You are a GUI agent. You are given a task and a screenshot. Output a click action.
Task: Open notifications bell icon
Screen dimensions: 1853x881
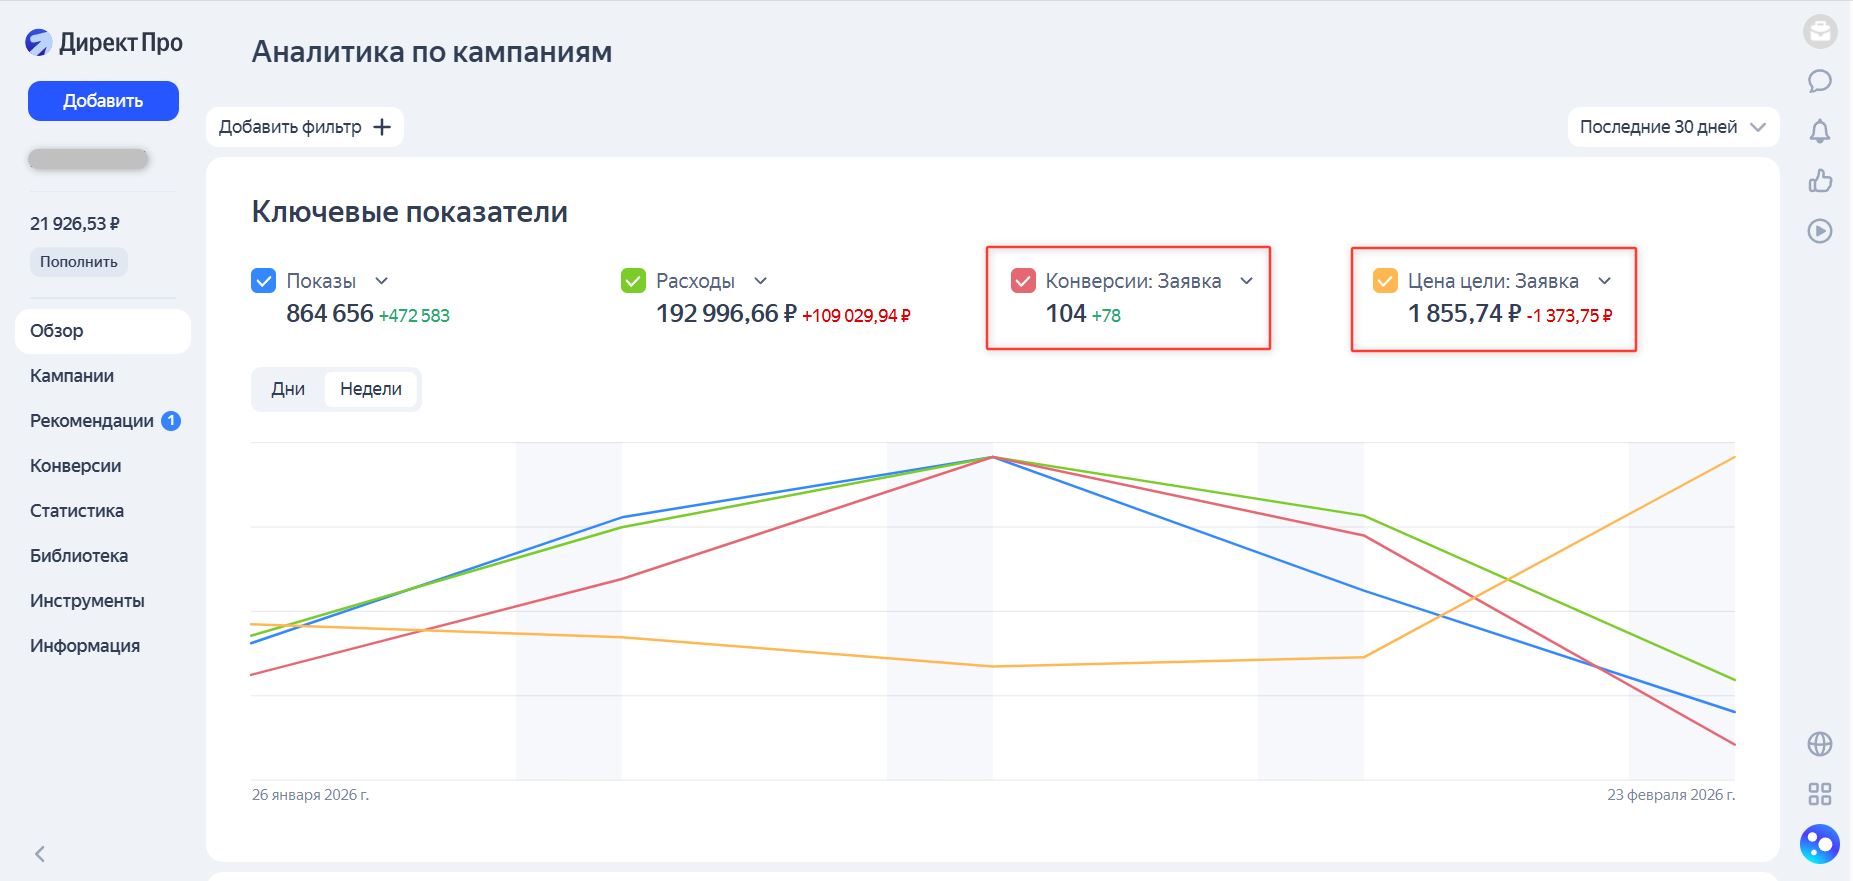[x=1820, y=131]
